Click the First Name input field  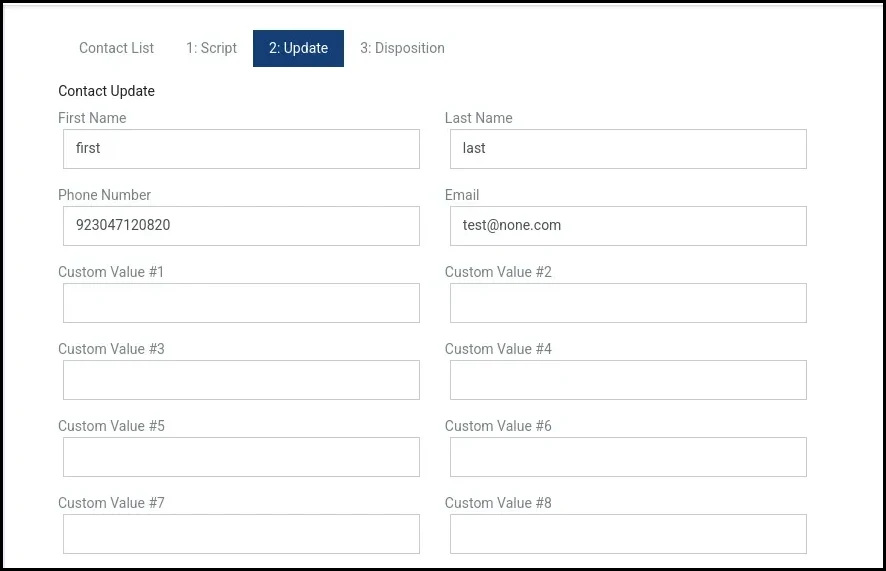[241, 149]
